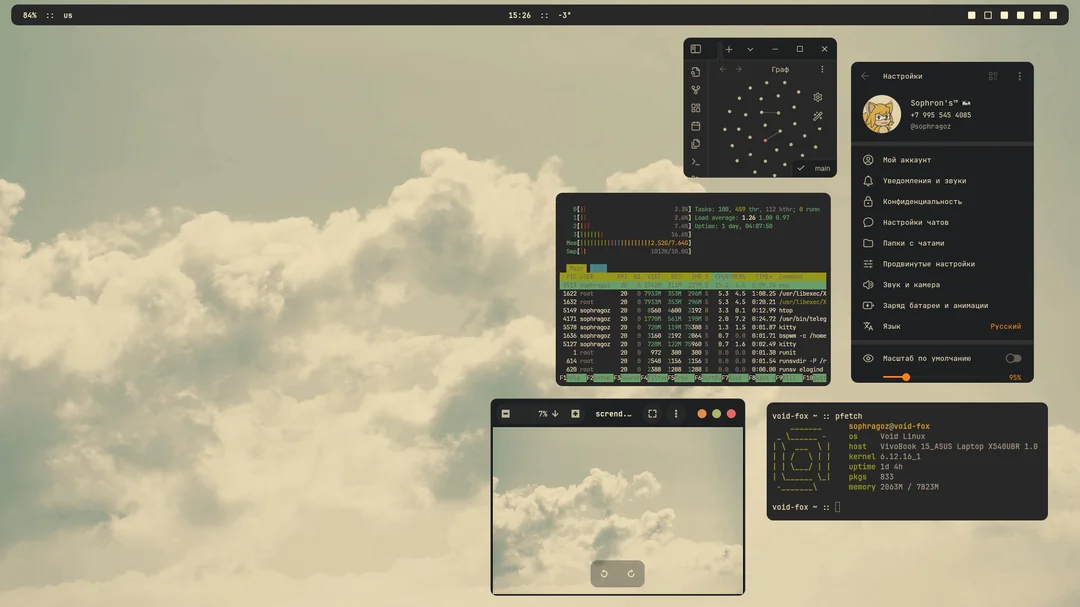Zoom out with the minus icon in image viewer
1080x607 pixels.
pos(506,414)
